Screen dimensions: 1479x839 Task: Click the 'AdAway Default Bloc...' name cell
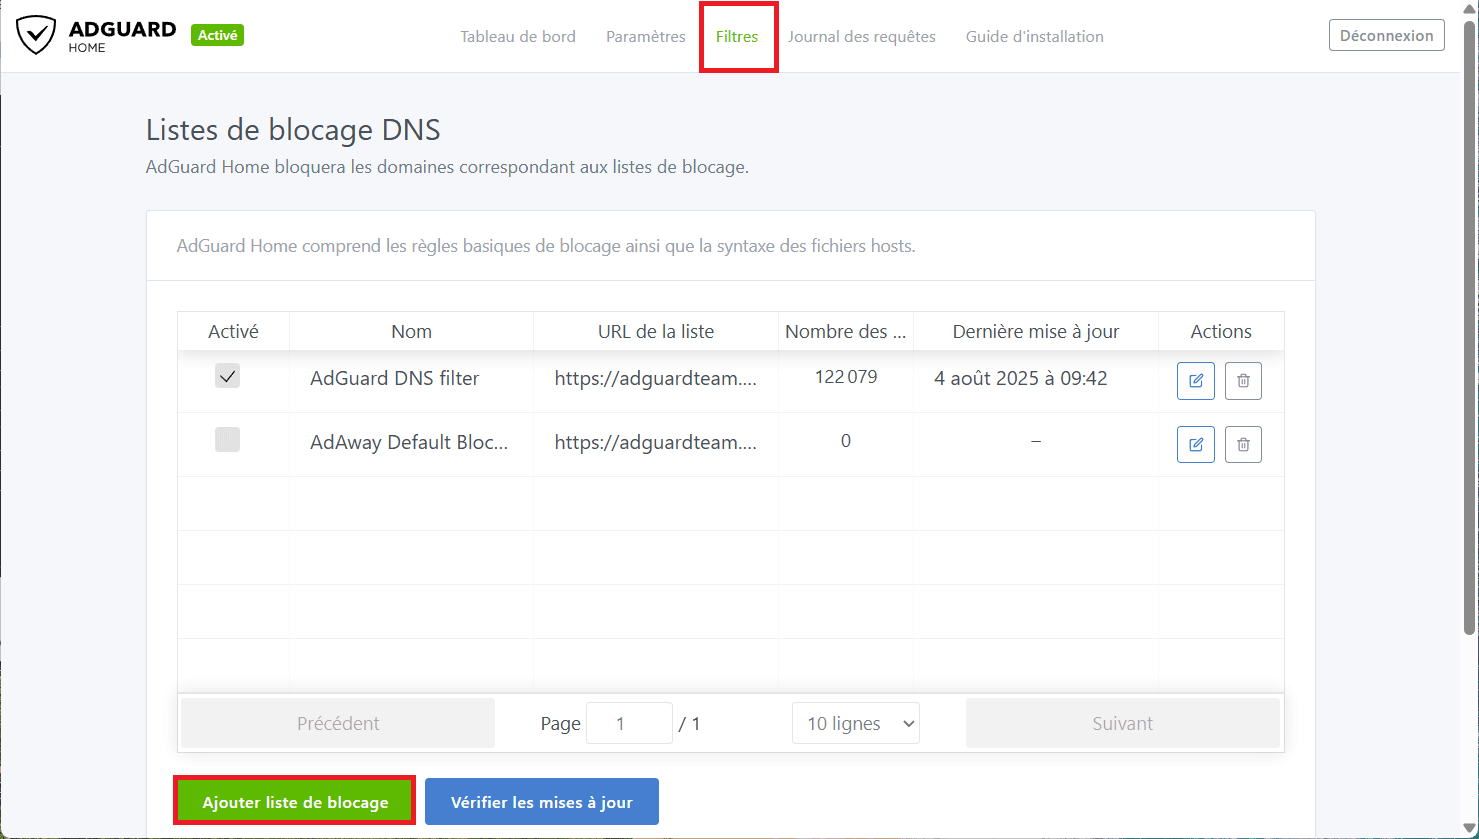click(x=409, y=442)
